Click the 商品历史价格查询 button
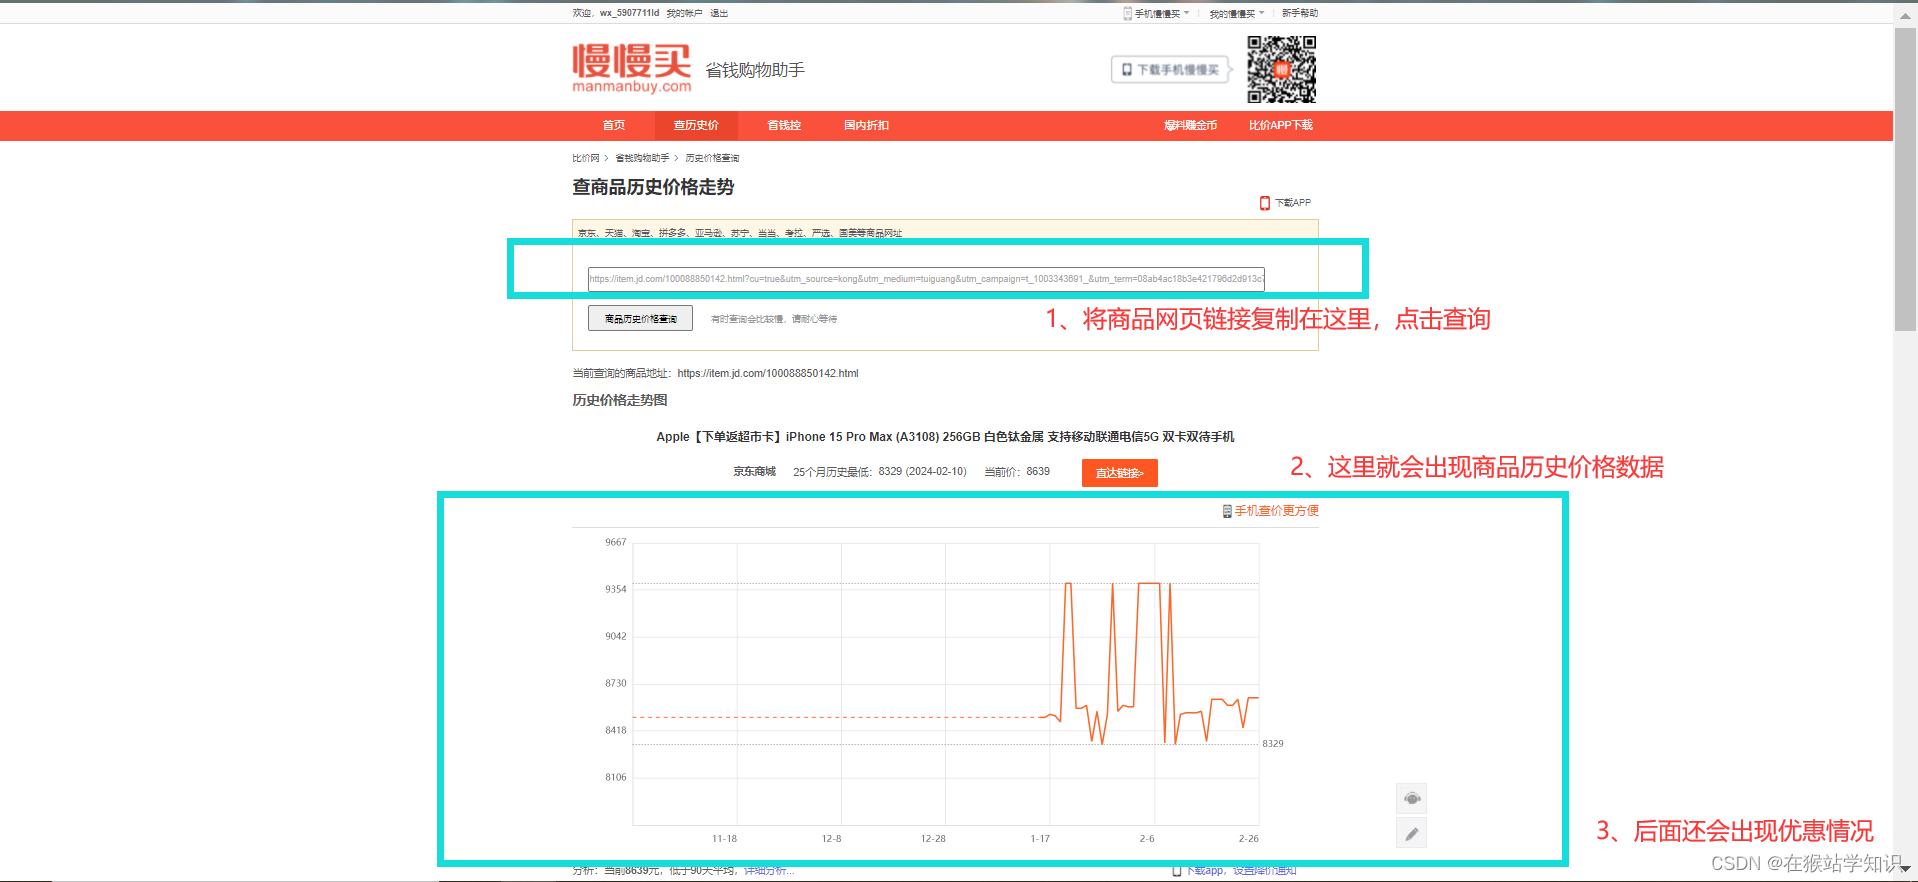 tap(640, 318)
